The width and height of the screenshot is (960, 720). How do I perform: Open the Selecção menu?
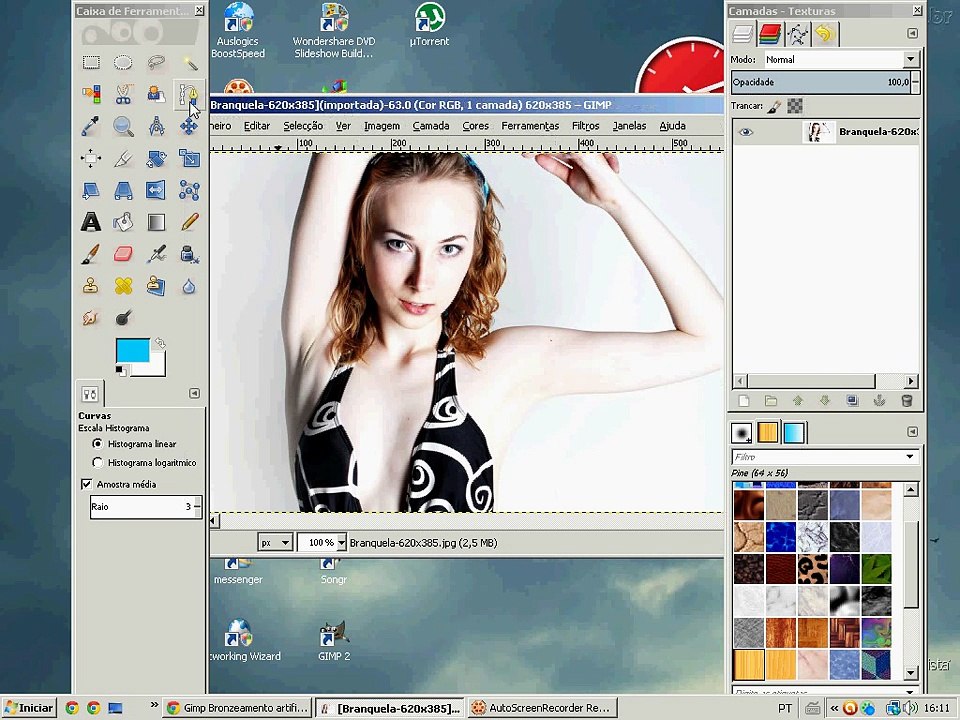coord(303,126)
